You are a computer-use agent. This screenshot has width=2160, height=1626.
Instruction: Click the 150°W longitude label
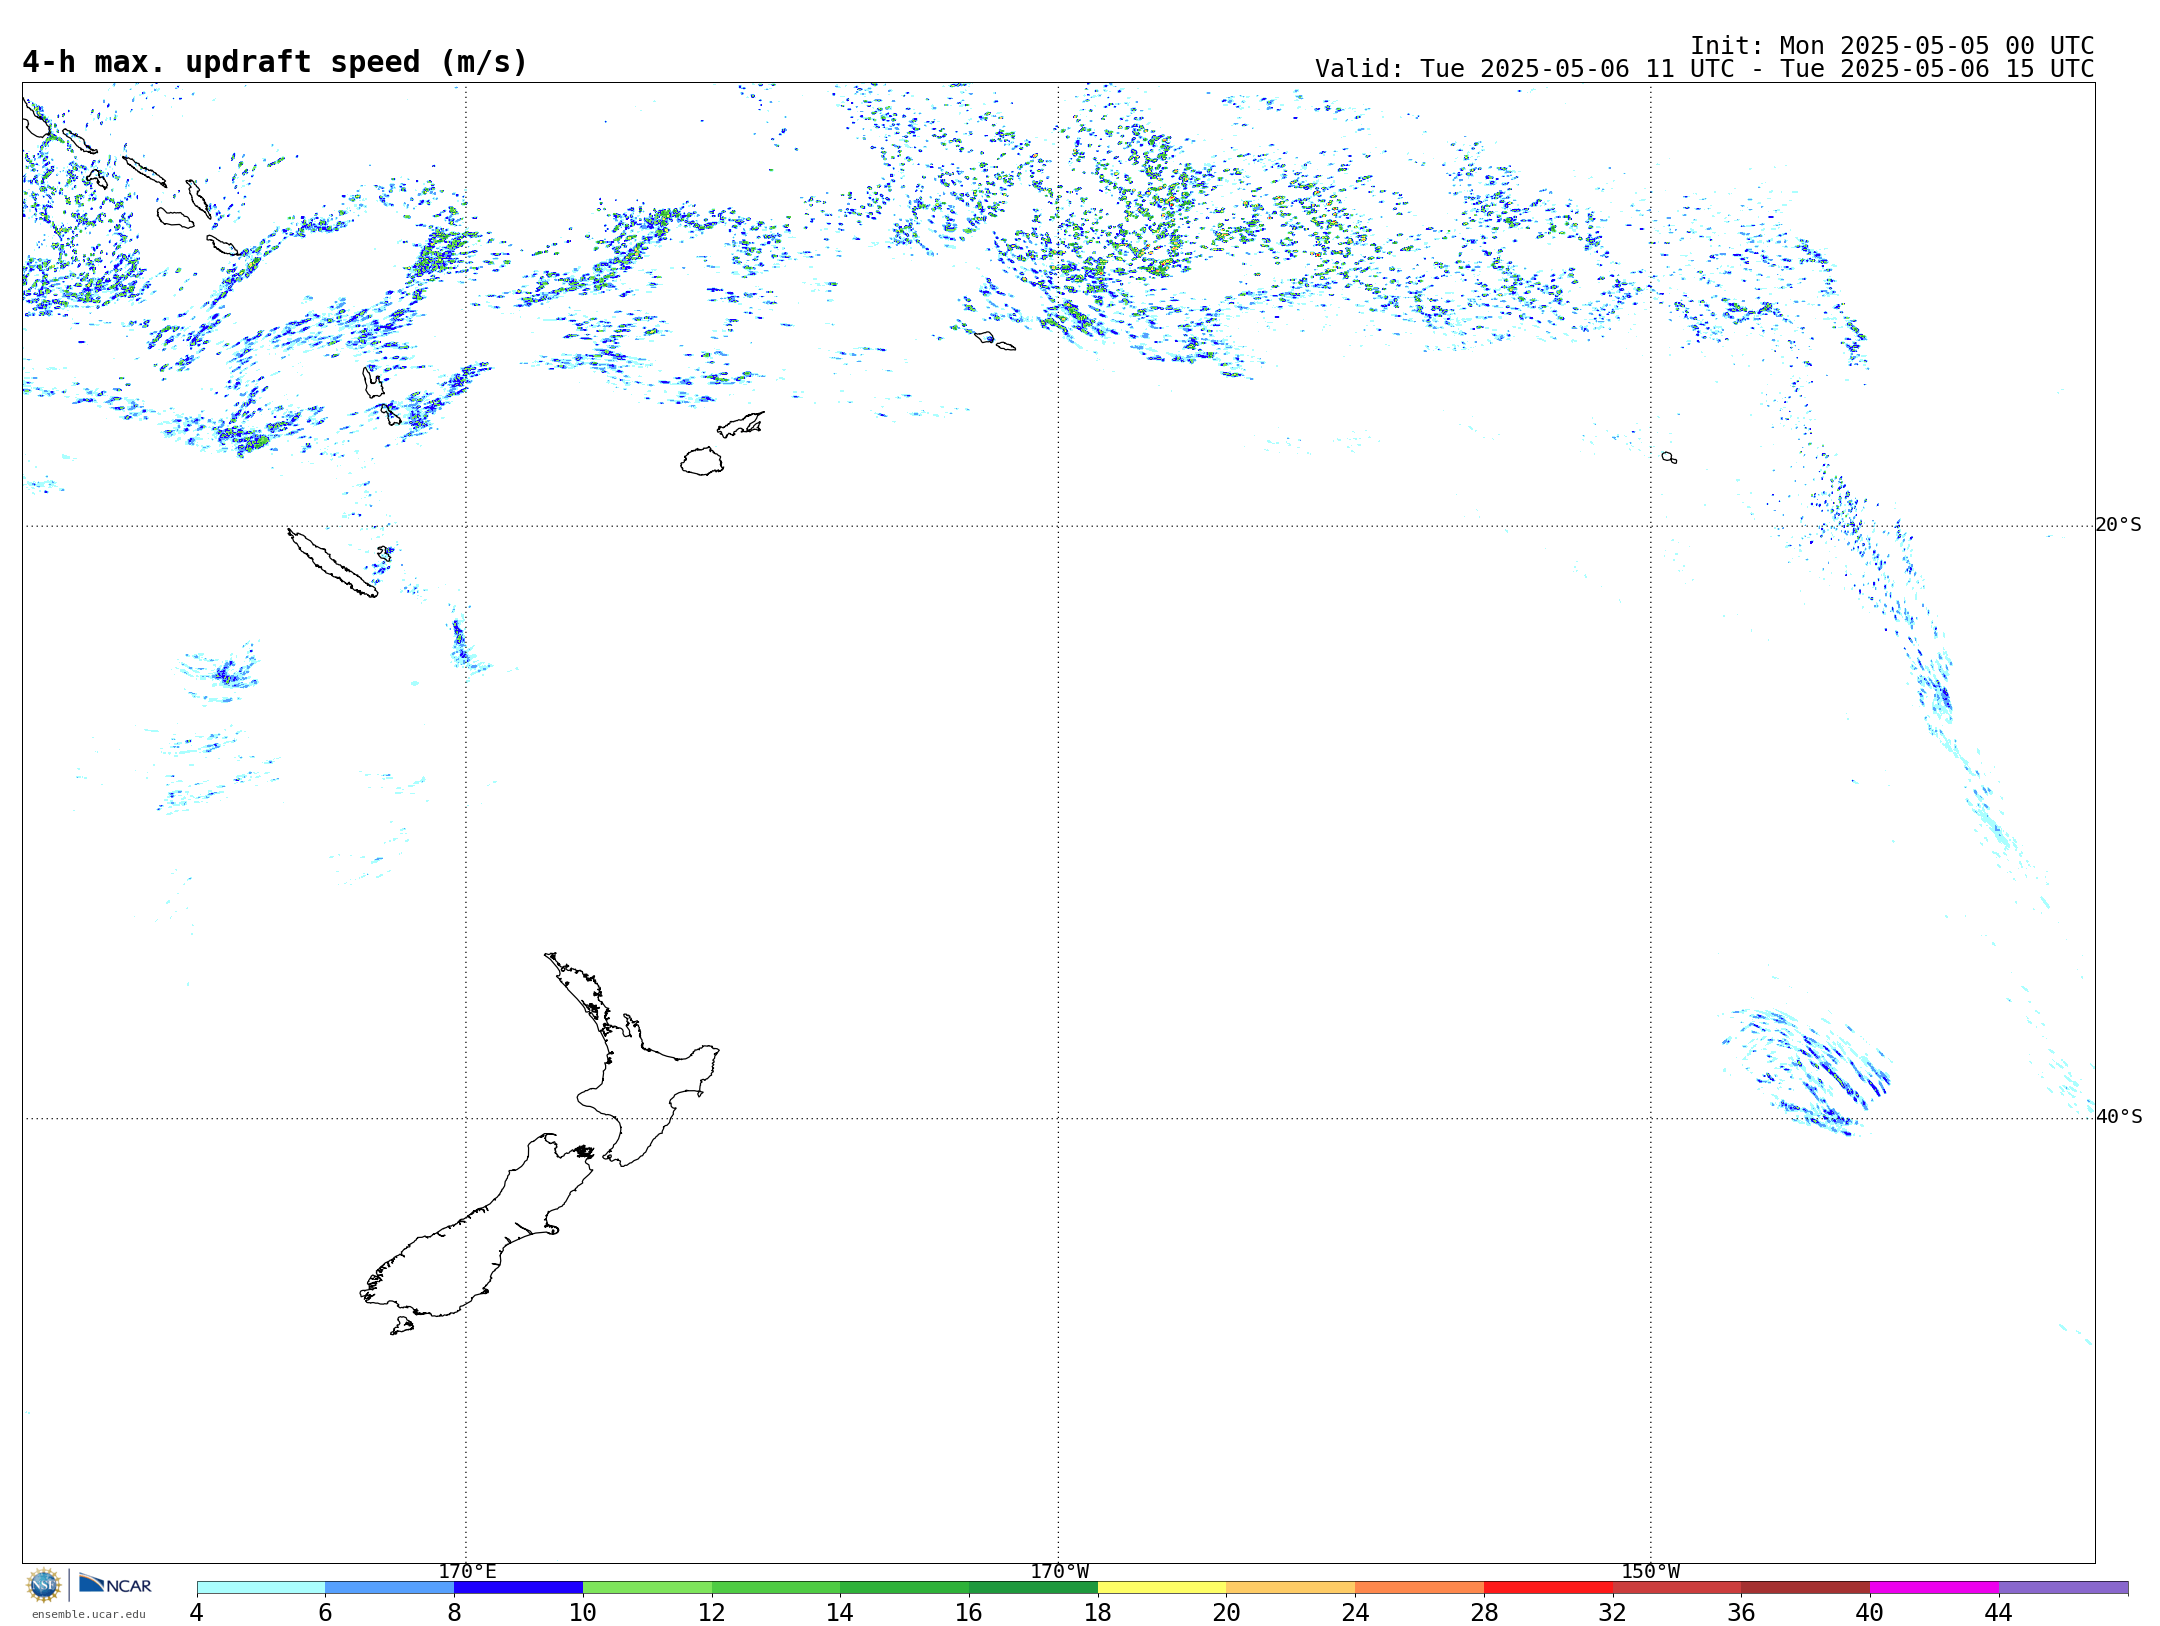pyautogui.click(x=1650, y=1572)
